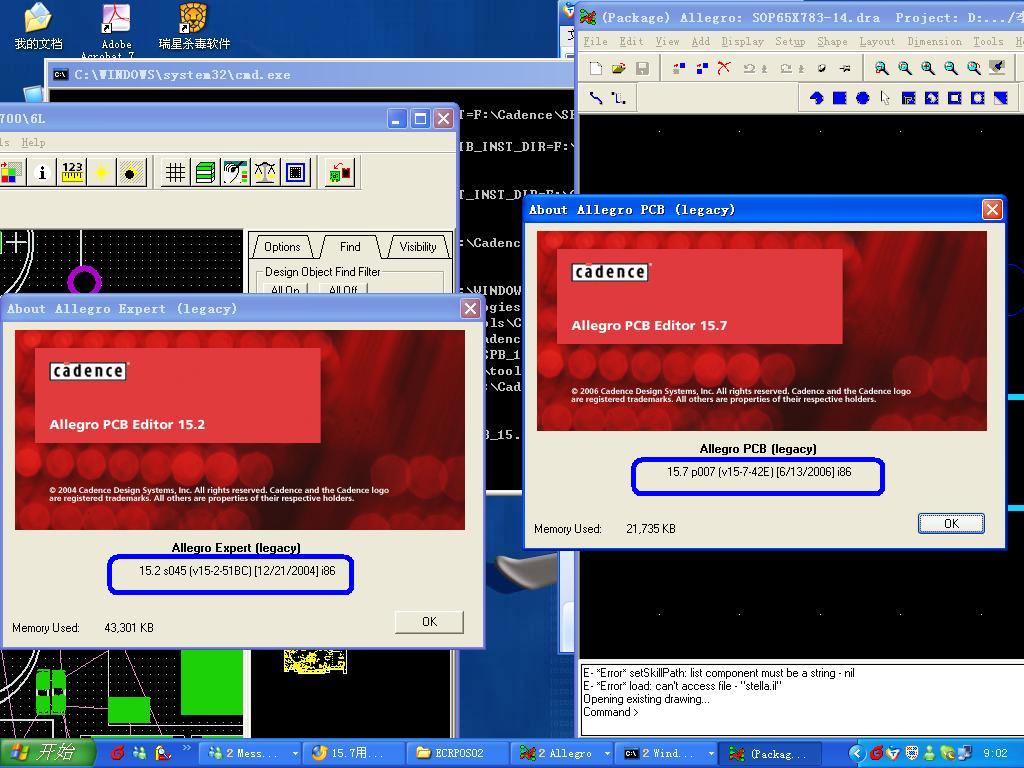Select the Copy tool icon
Viewport: 1024px width, 768px height.
[702, 68]
